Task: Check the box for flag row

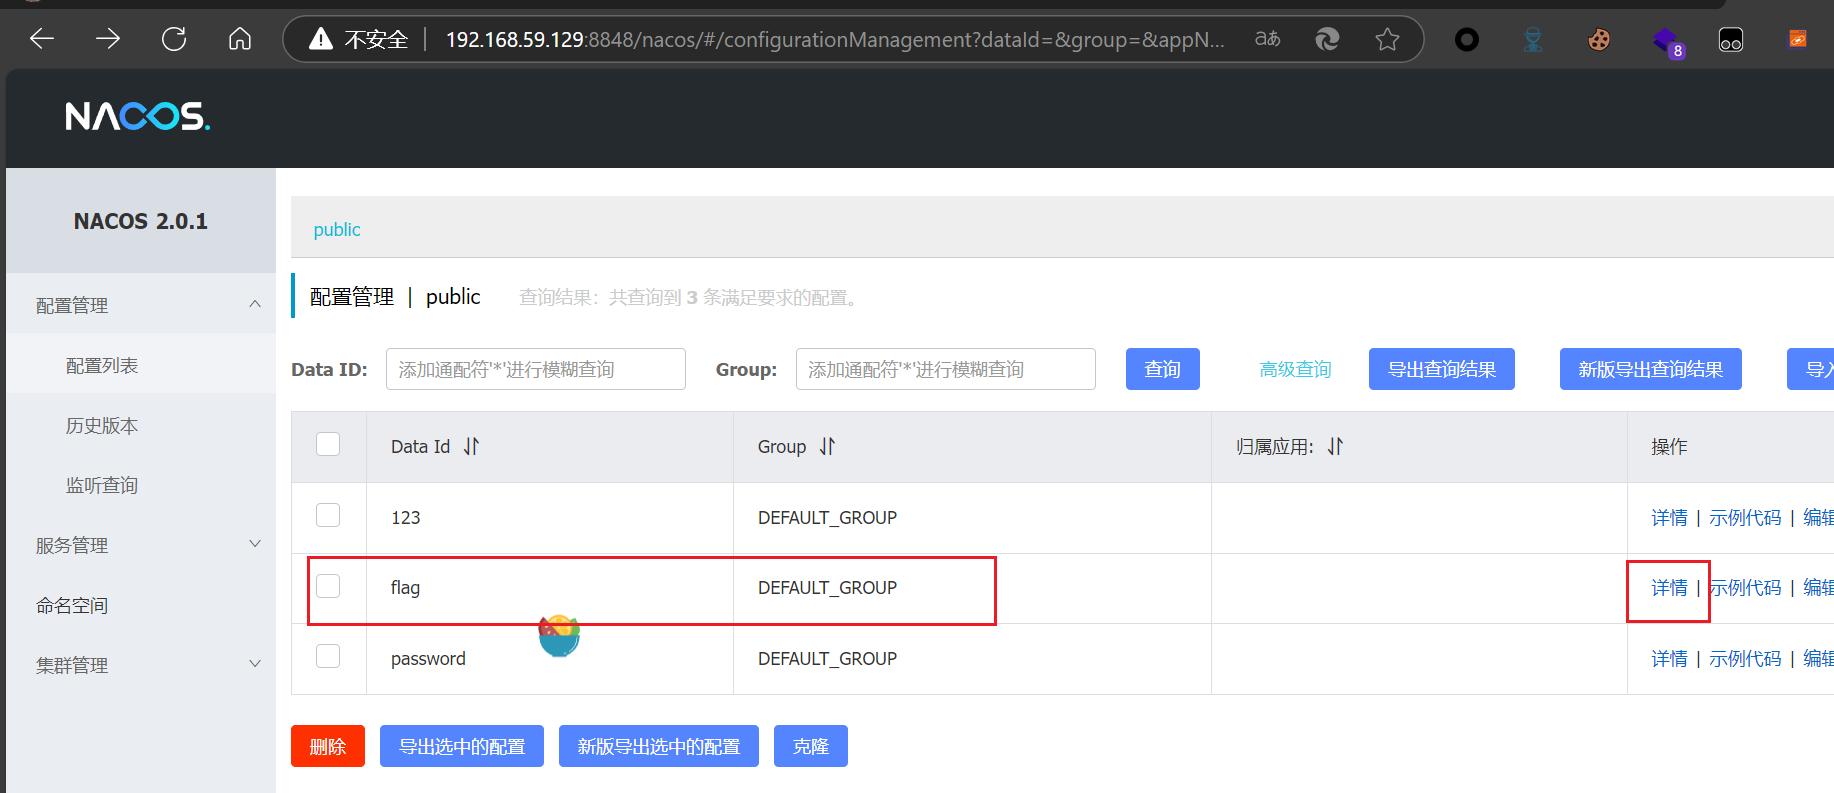Action: coord(328,586)
